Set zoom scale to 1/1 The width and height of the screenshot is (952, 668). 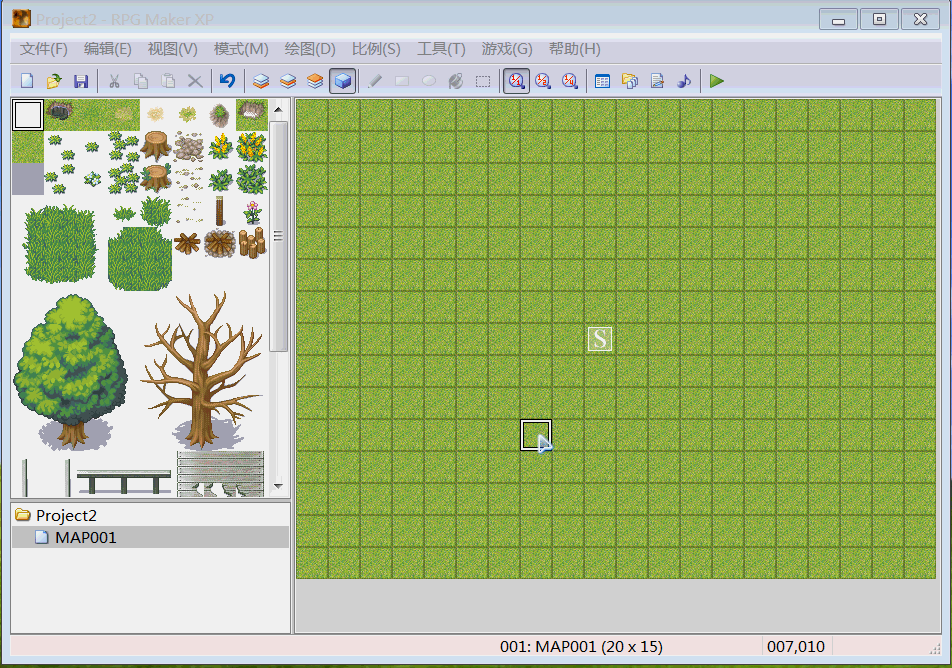[516, 81]
